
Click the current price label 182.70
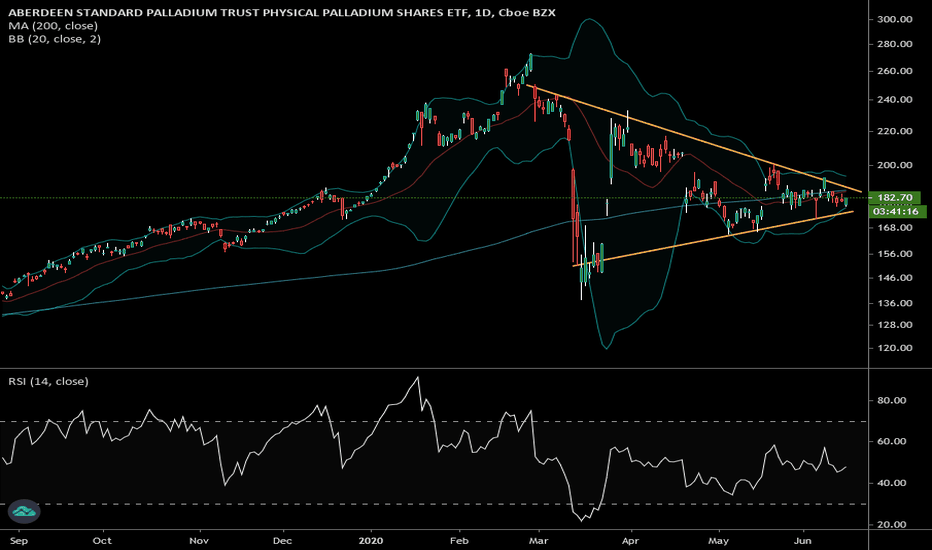pyautogui.click(x=895, y=197)
